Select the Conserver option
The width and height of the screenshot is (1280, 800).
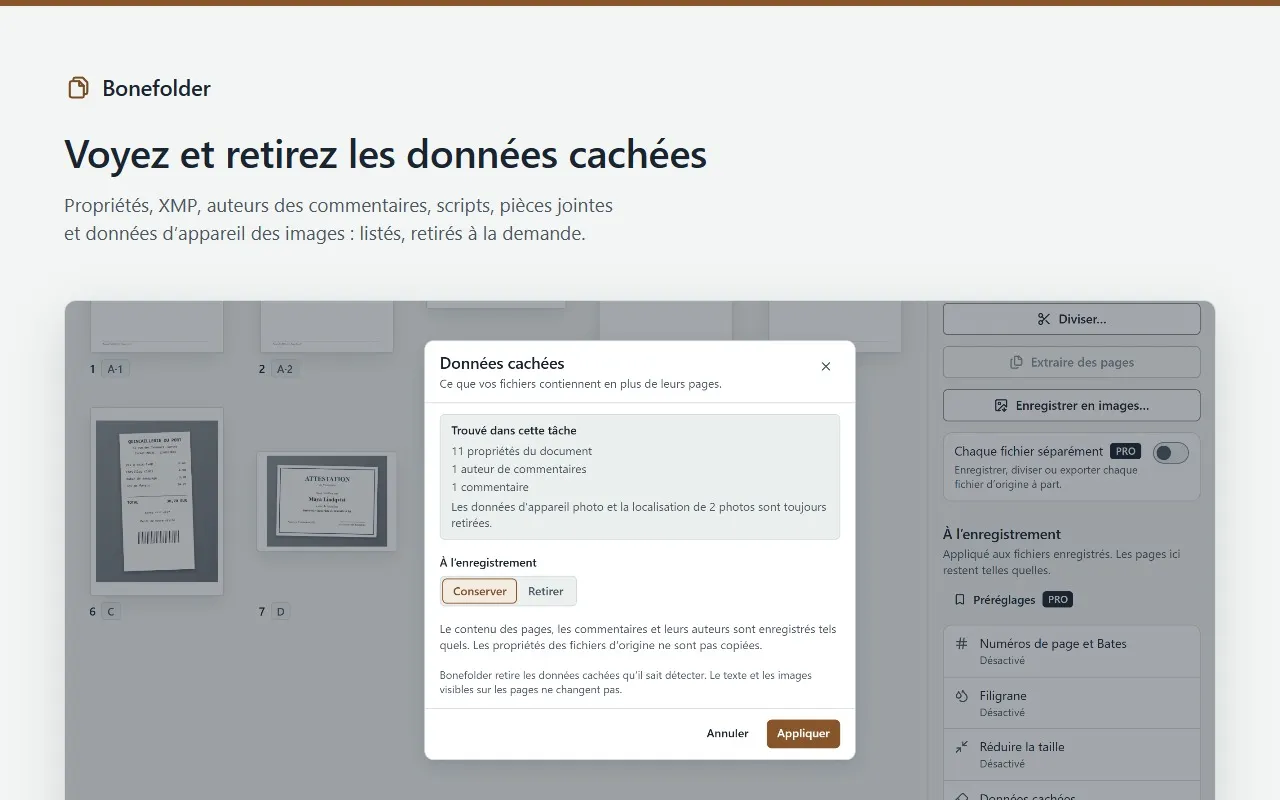point(480,591)
